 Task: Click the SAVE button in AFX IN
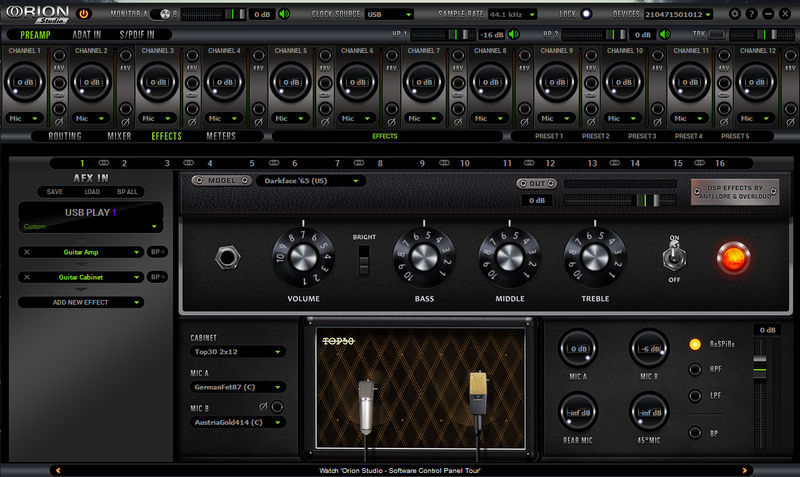click(55, 192)
